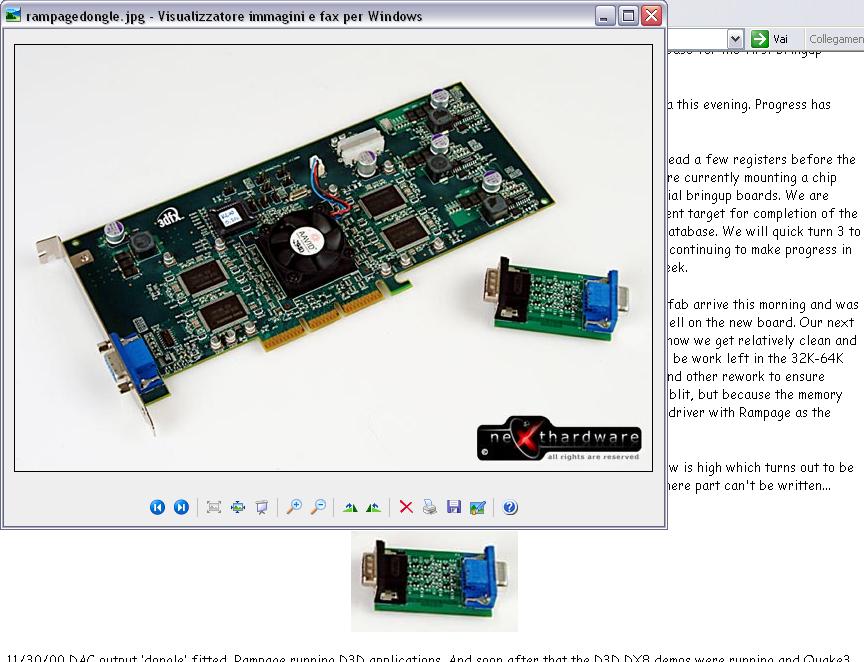
Task: Save a copy with the floppy disk icon
Action: click(x=454, y=508)
